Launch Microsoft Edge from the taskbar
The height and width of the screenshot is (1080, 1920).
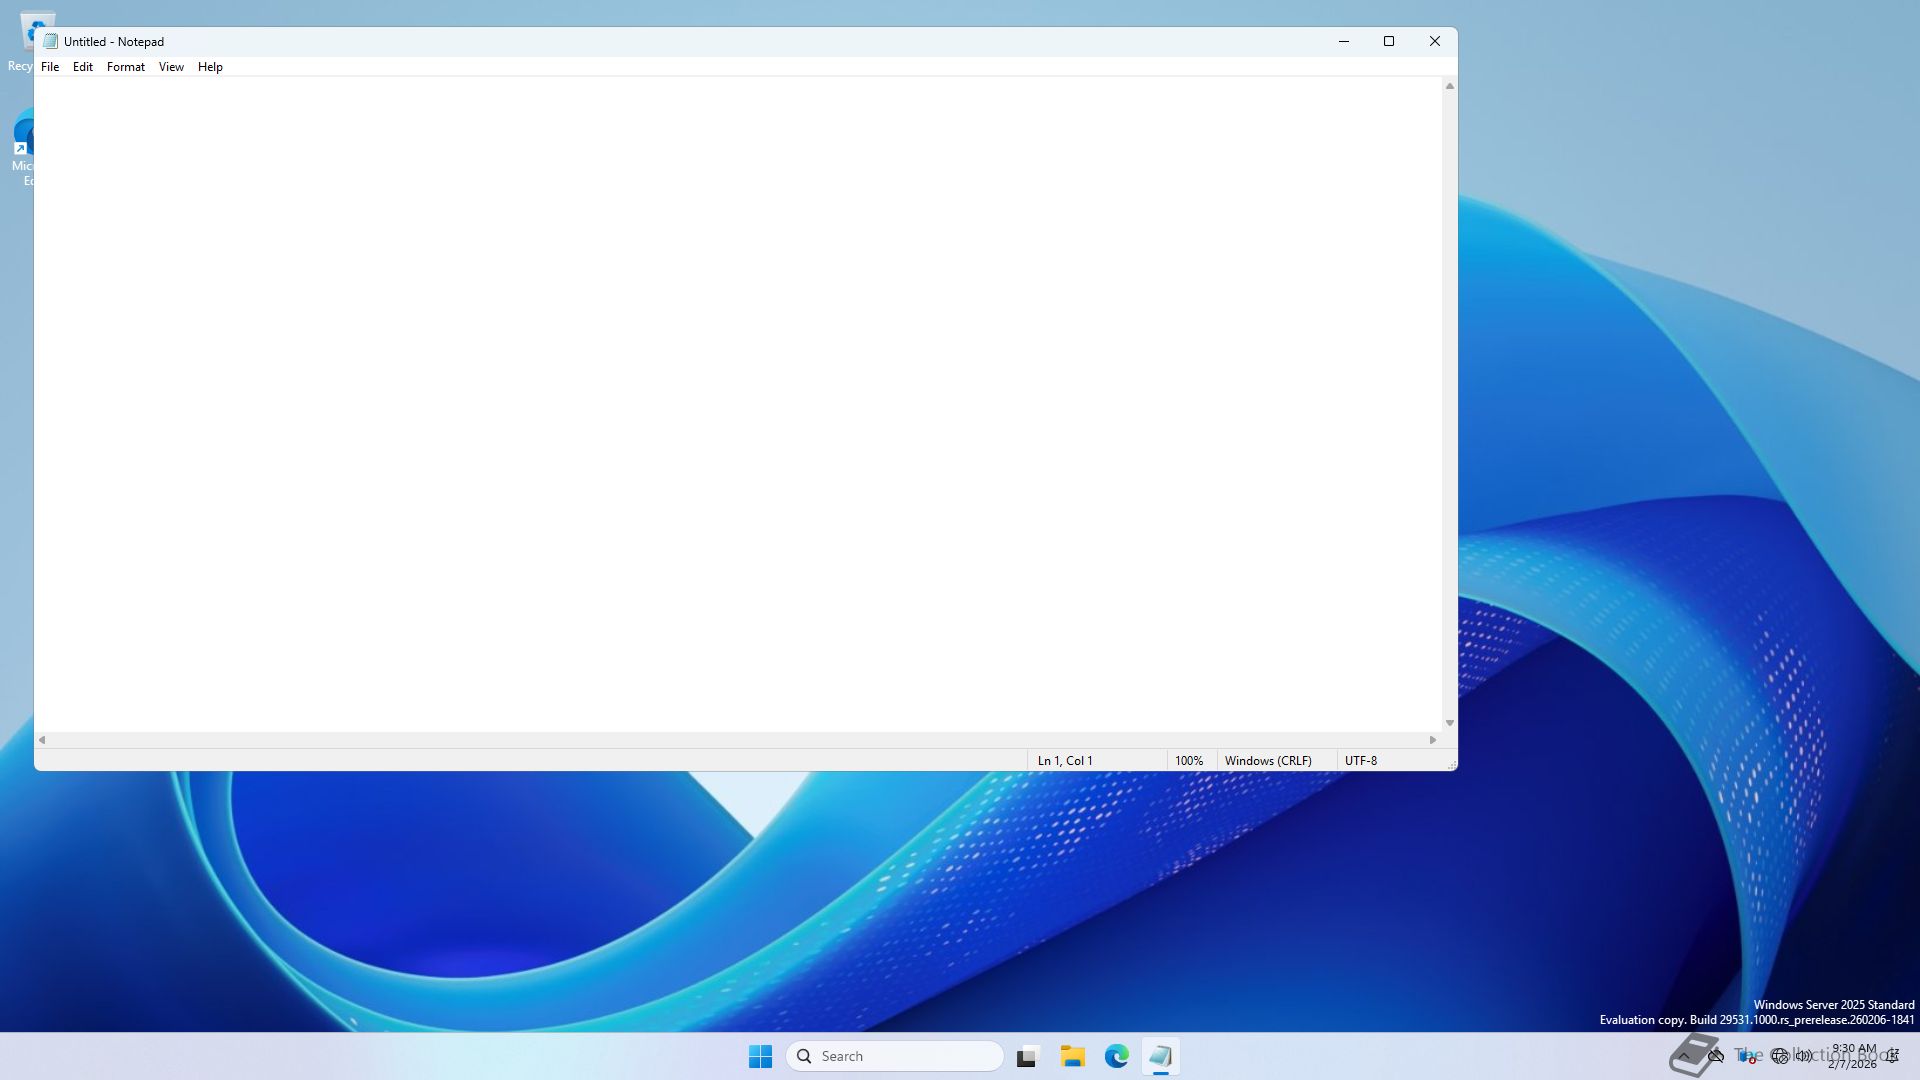pos(1117,1056)
